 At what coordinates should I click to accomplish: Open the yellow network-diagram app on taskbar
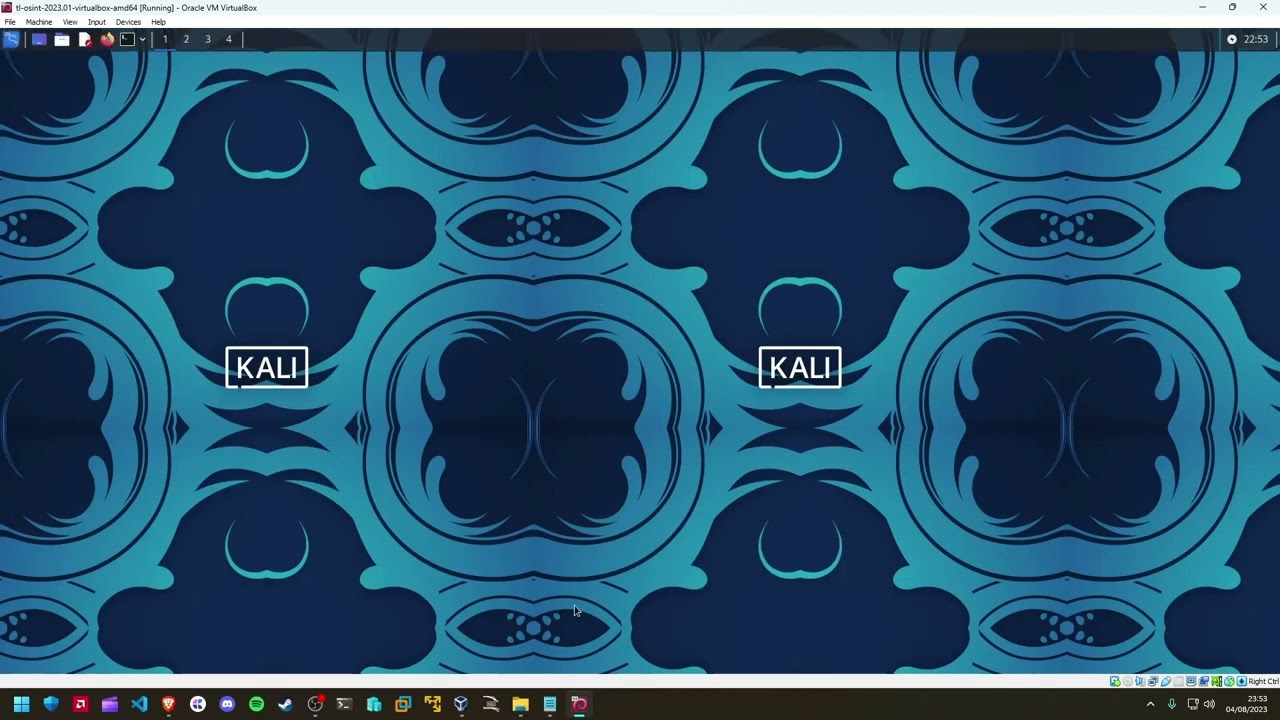[432, 704]
